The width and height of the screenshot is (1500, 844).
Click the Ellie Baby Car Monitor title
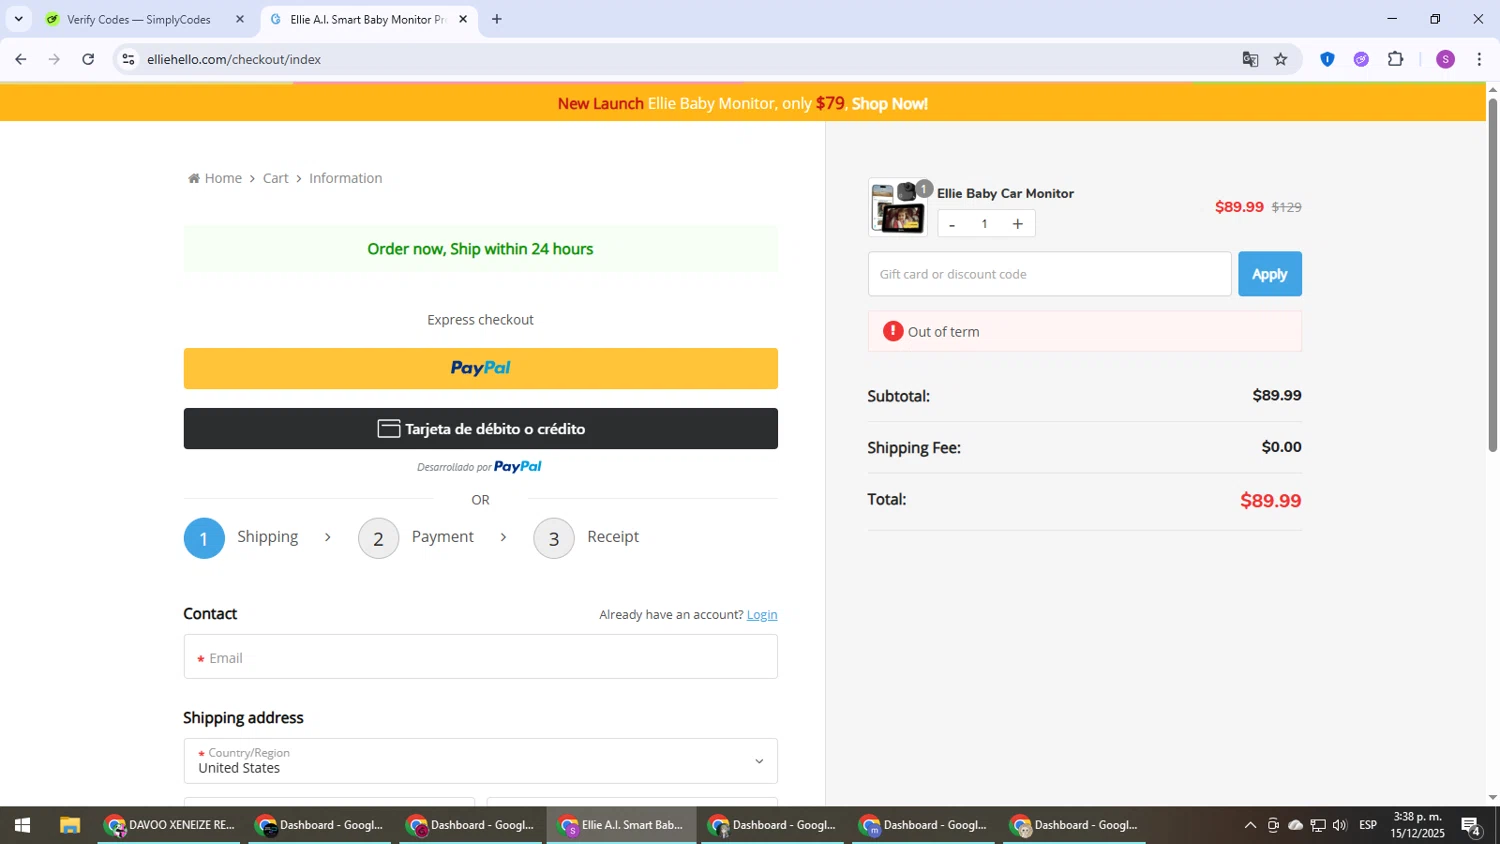click(1005, 193)
